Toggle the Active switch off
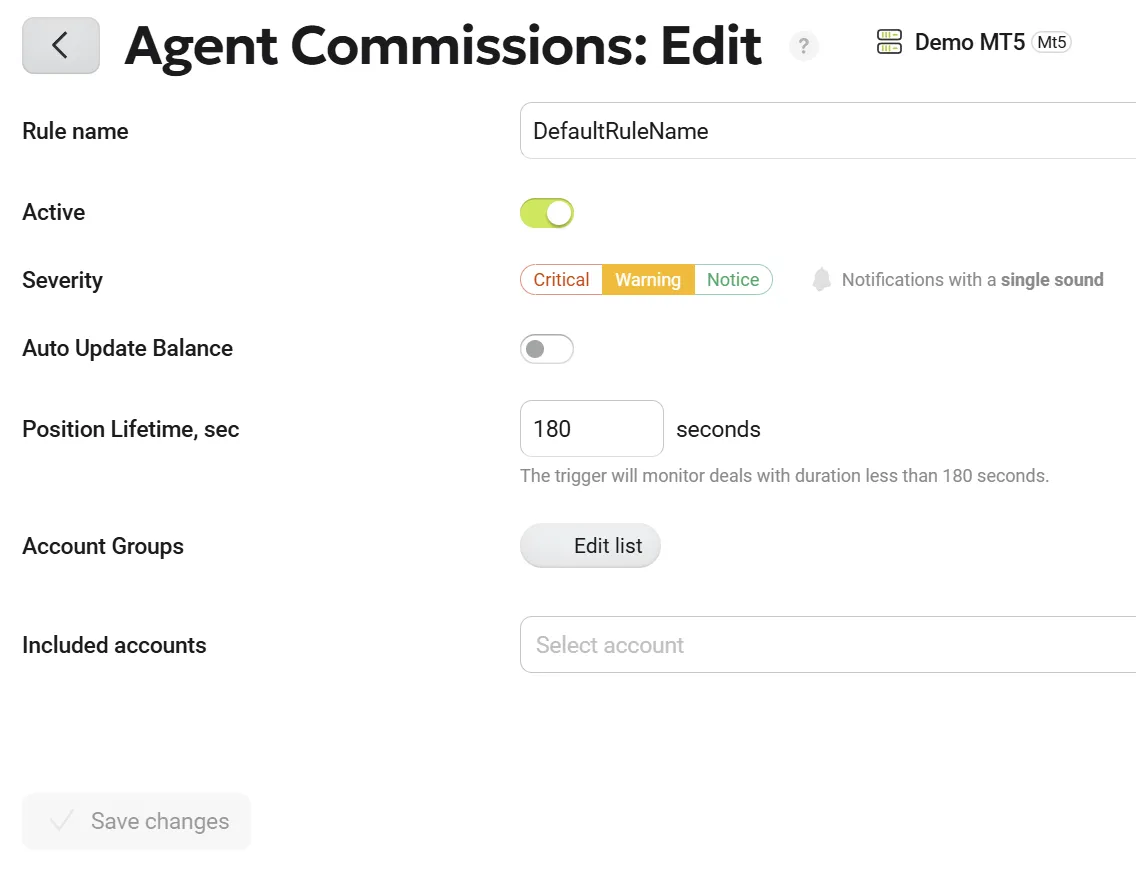 point(547,213)
